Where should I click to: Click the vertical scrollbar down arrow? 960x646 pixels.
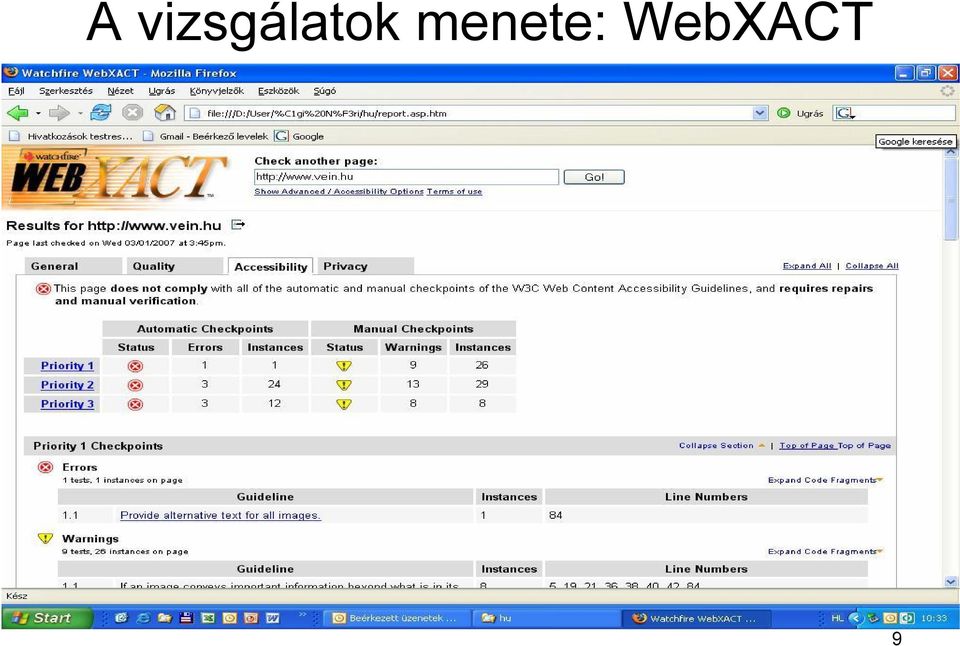coord(951,582)
